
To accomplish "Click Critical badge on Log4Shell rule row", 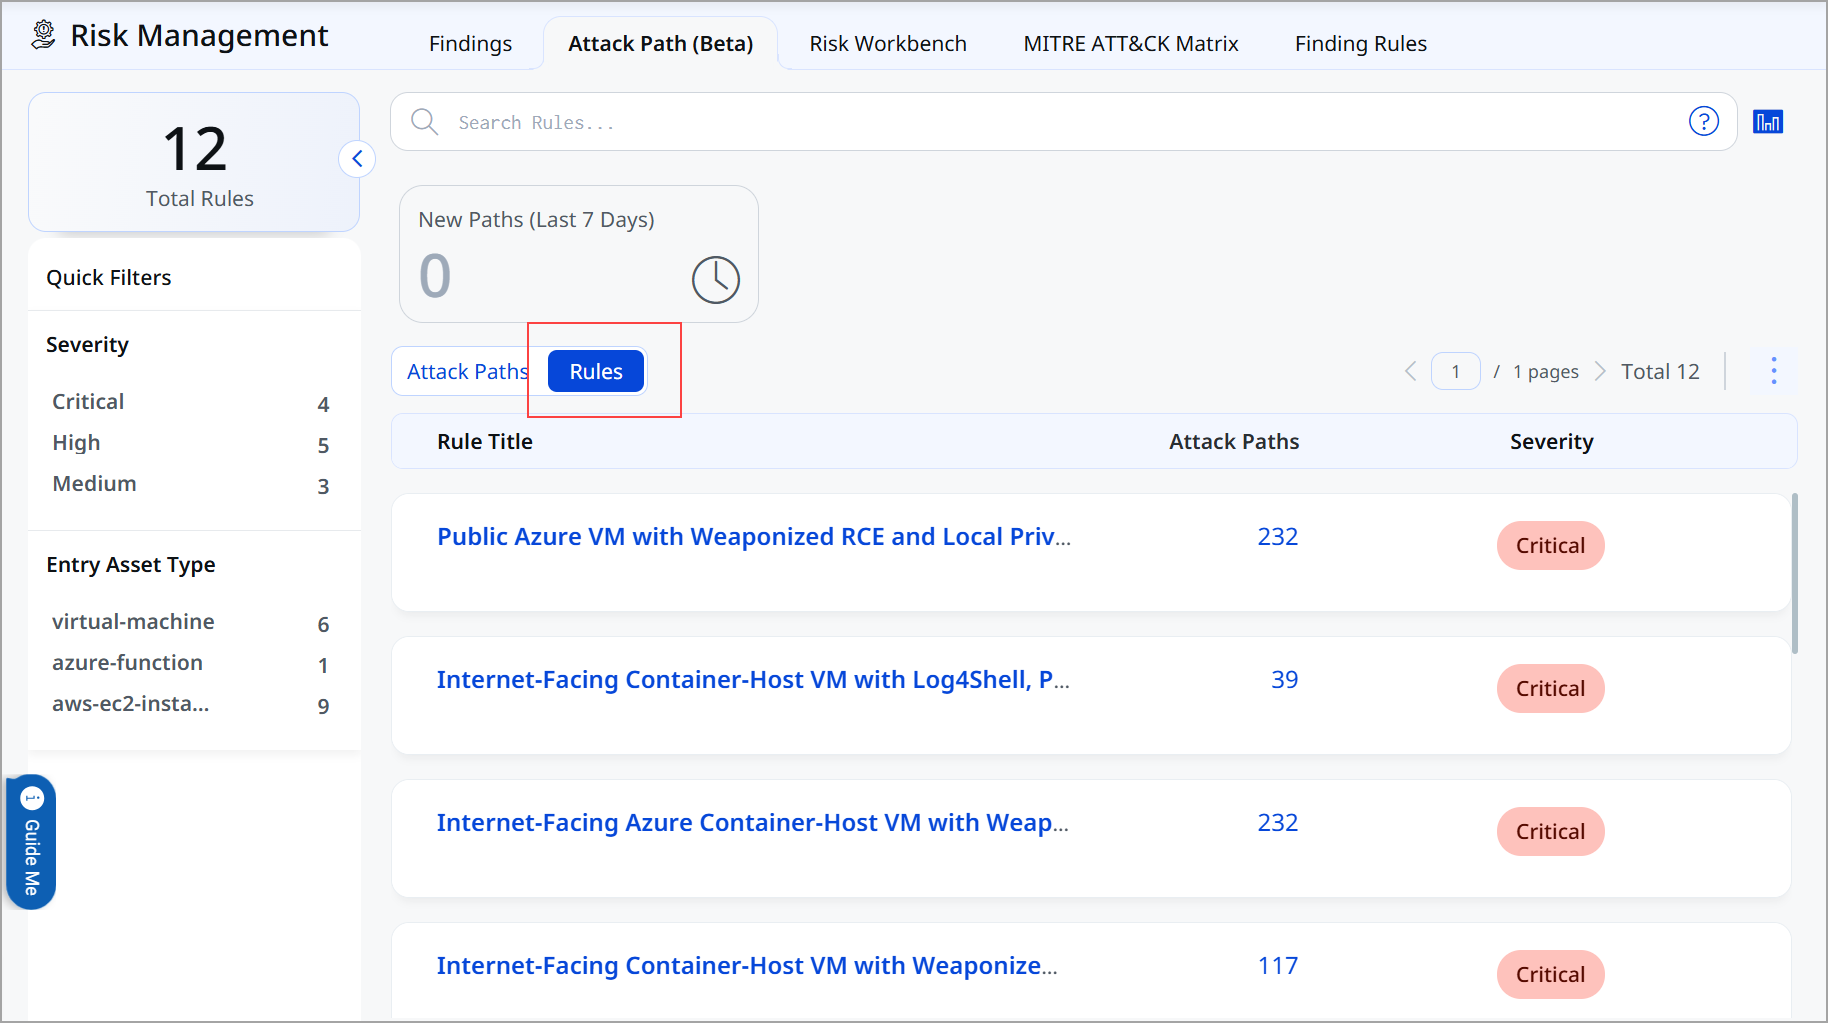I will point(1550,689).
